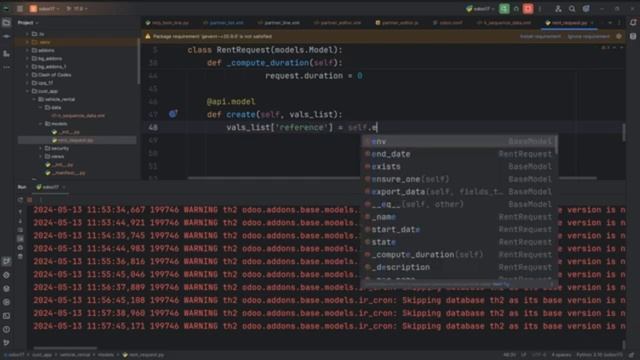Switch to partner_list.xml editor tab
The image size is (640, 360).
pos(223,23)
